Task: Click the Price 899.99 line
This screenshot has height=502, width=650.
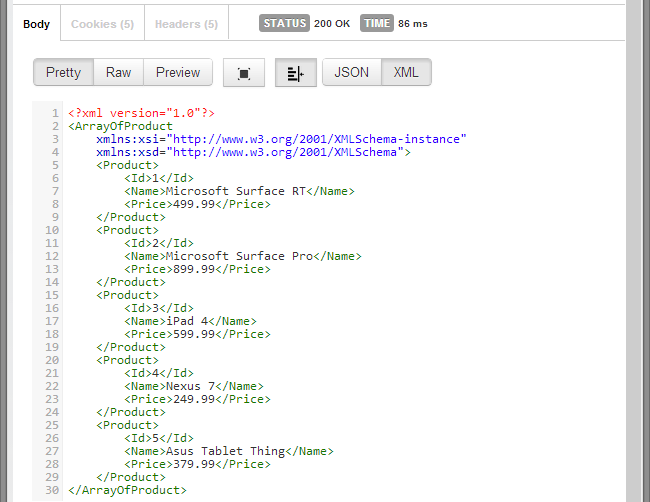Action: coord(197,269)
